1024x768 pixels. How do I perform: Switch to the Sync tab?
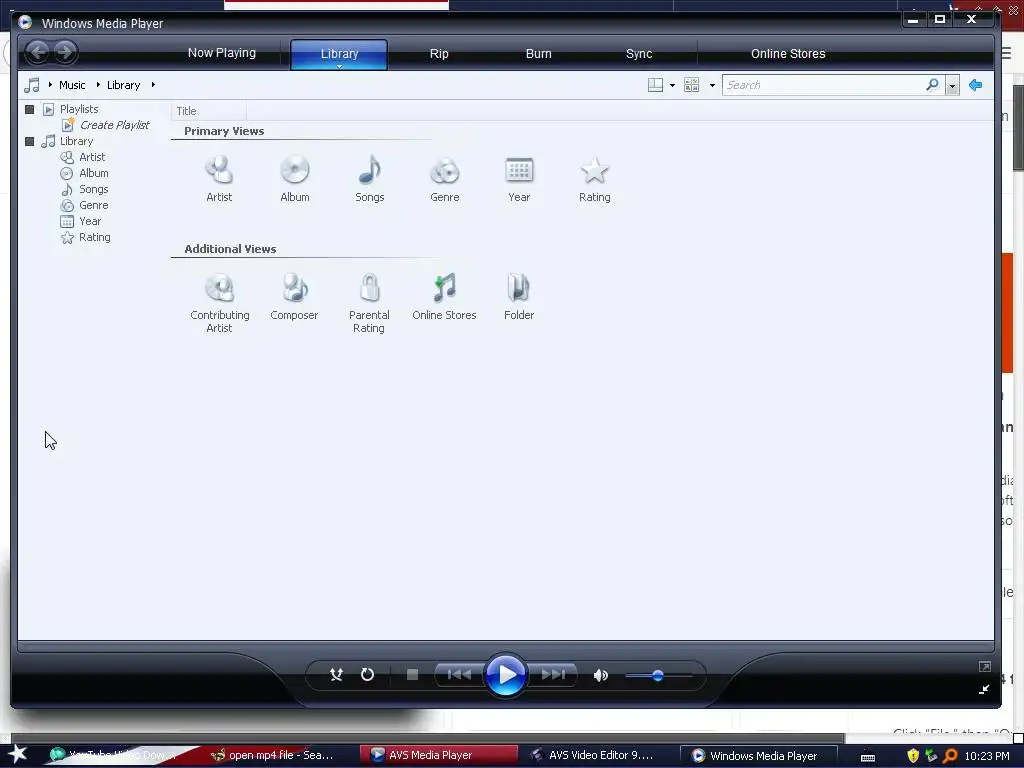point(639,54)
